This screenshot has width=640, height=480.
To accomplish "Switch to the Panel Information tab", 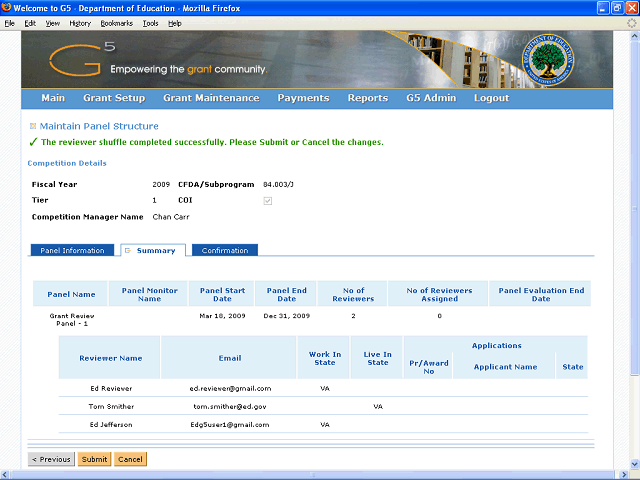I will point(70,250).
